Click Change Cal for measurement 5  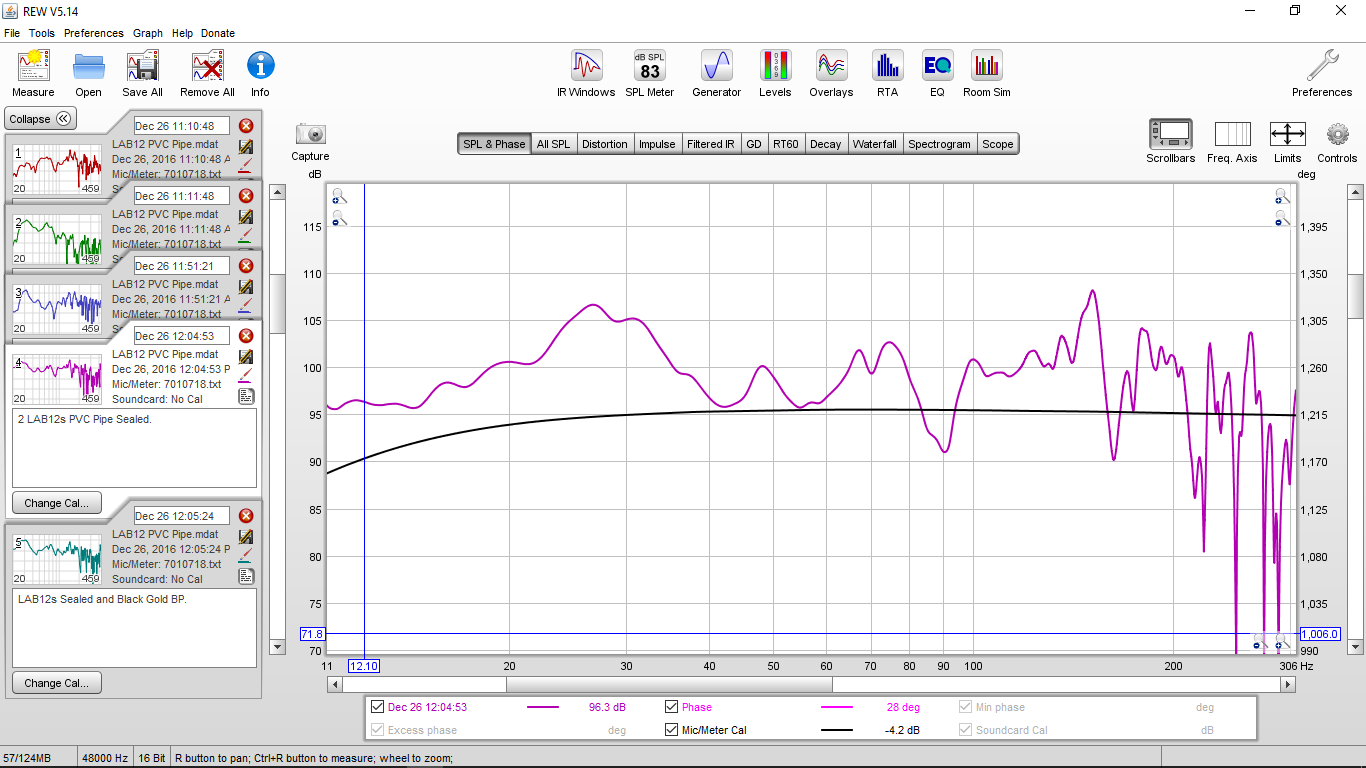57,683
